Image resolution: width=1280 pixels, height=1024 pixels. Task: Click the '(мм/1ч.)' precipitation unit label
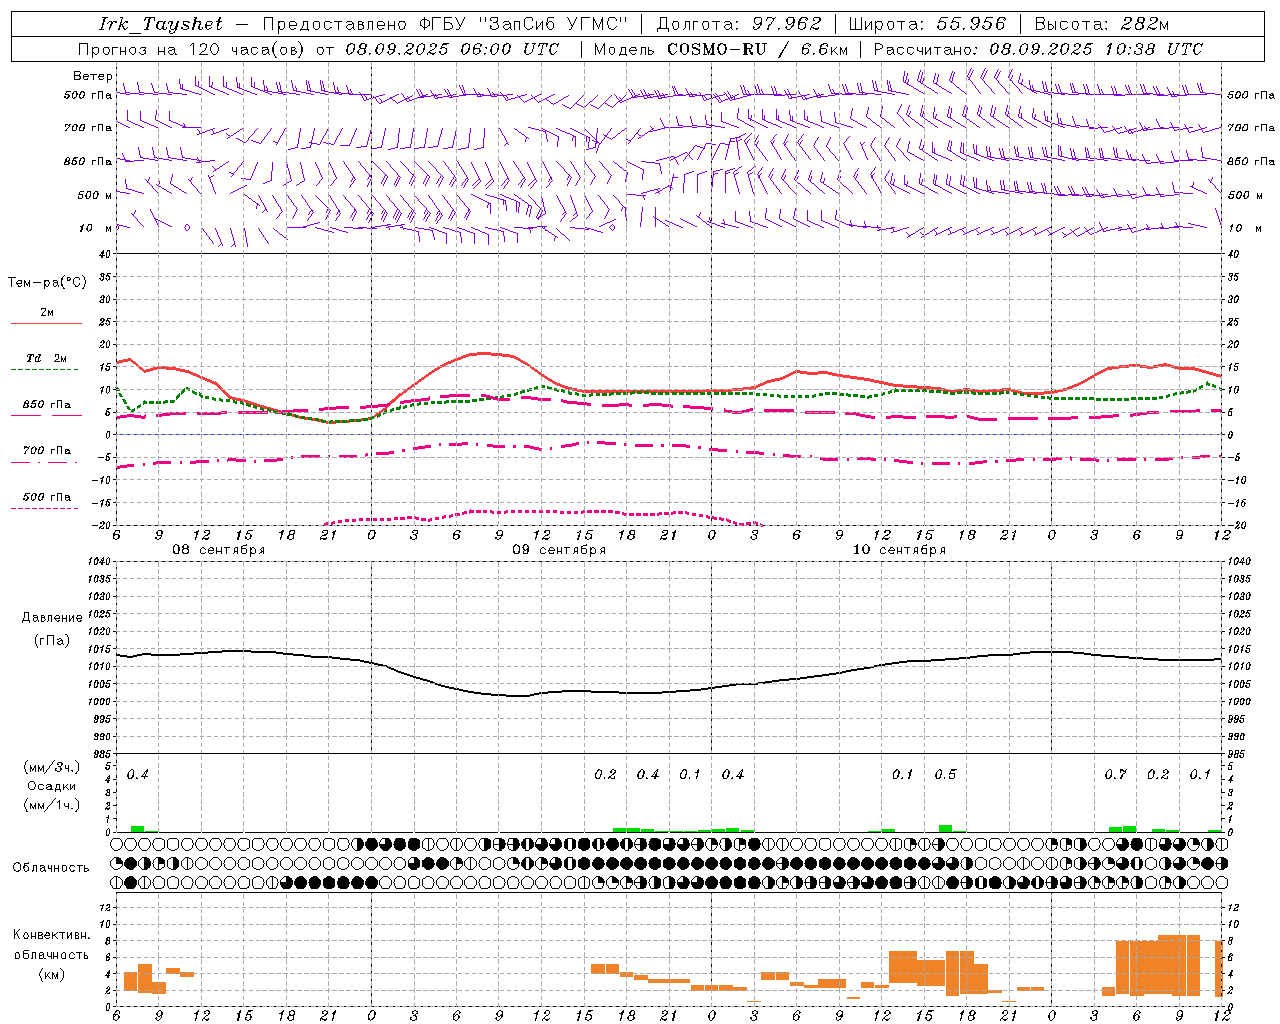pyautogui.click(x=52, y=805)
